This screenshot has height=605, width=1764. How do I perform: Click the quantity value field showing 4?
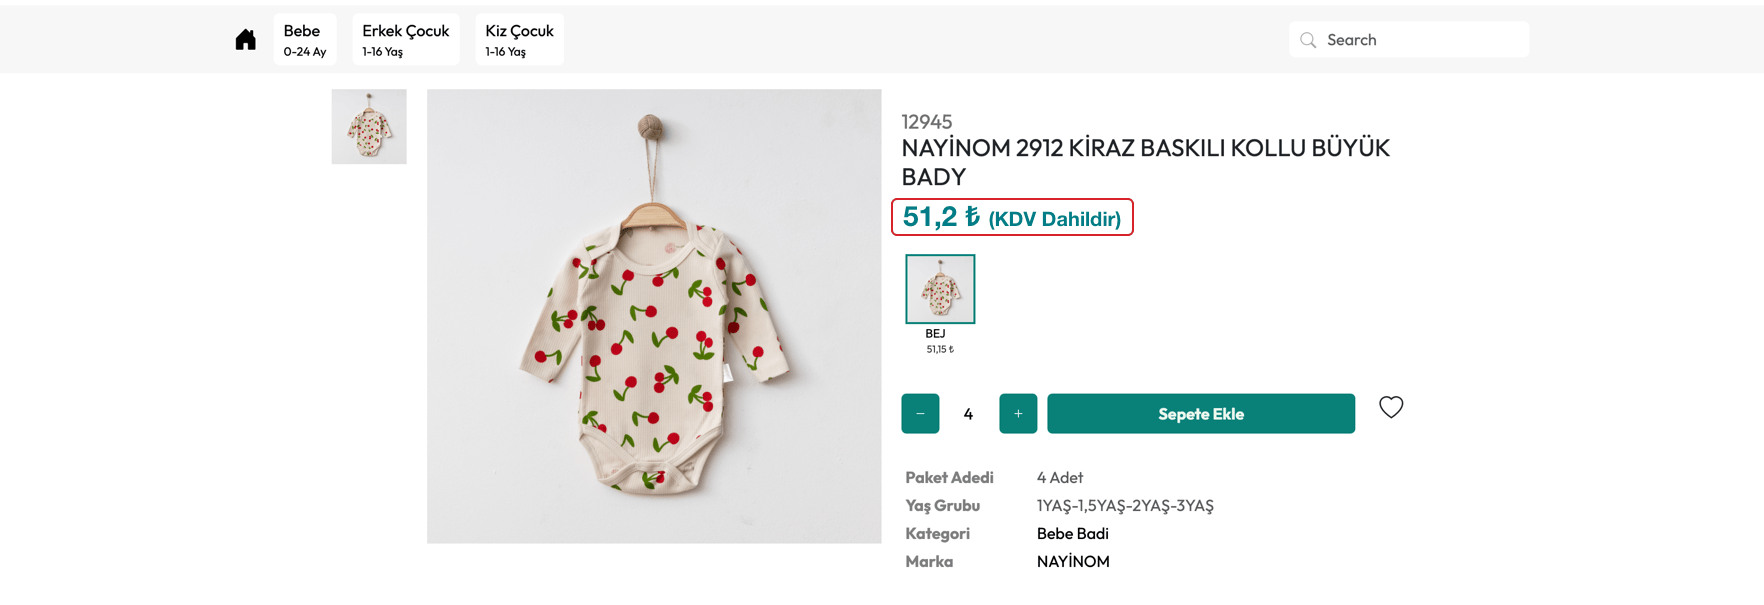tap(968, 414)
